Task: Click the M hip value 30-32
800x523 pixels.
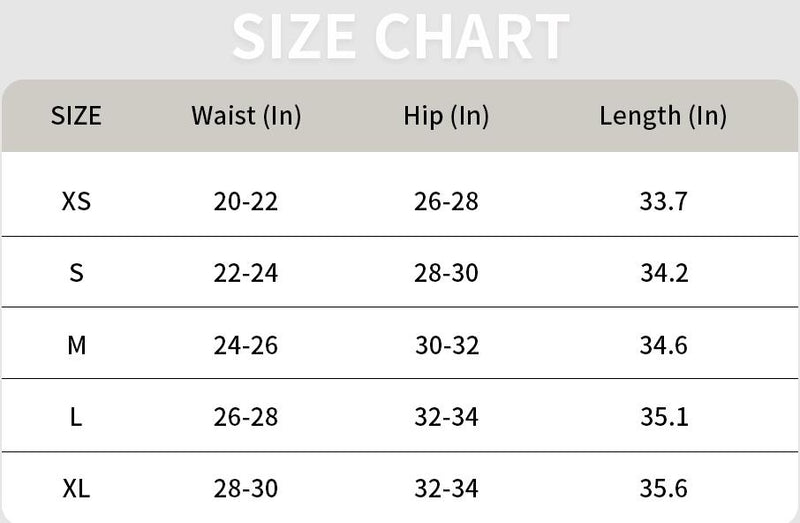Action: pyautogui.click(x=447, y=346)
